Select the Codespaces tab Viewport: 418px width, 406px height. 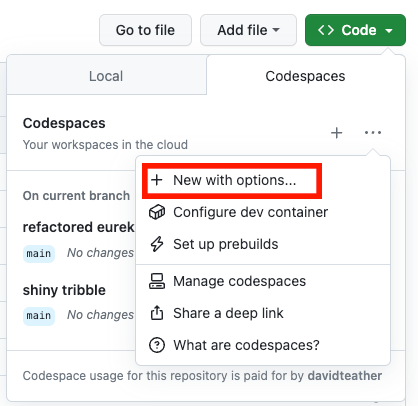point(305,76)
